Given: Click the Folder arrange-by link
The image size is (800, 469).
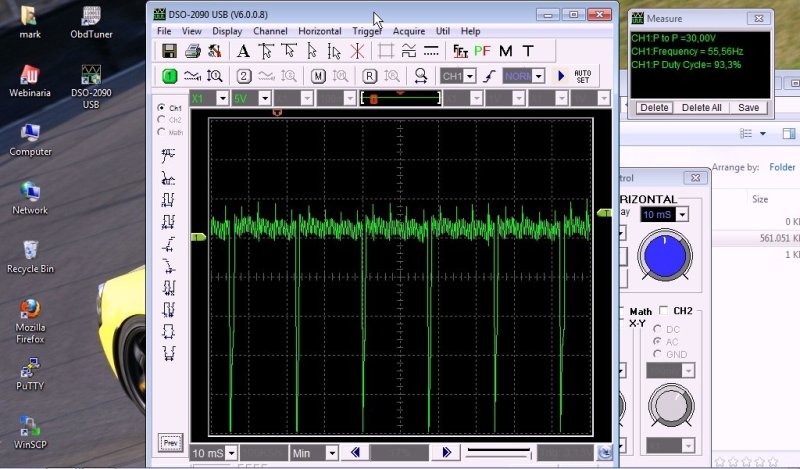Looking at the screenshot, I should pyautogui.click(x=782, y=167).
